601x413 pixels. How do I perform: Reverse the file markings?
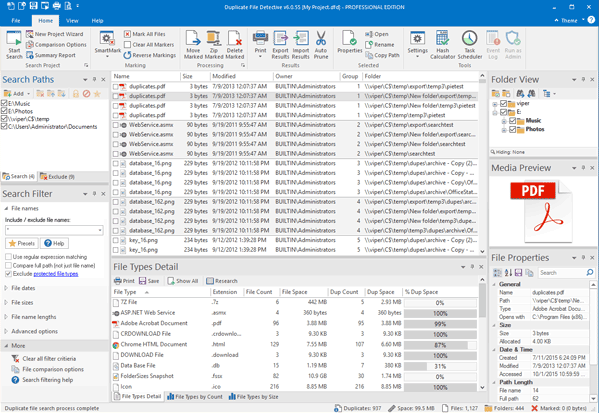tap(149, 55)
